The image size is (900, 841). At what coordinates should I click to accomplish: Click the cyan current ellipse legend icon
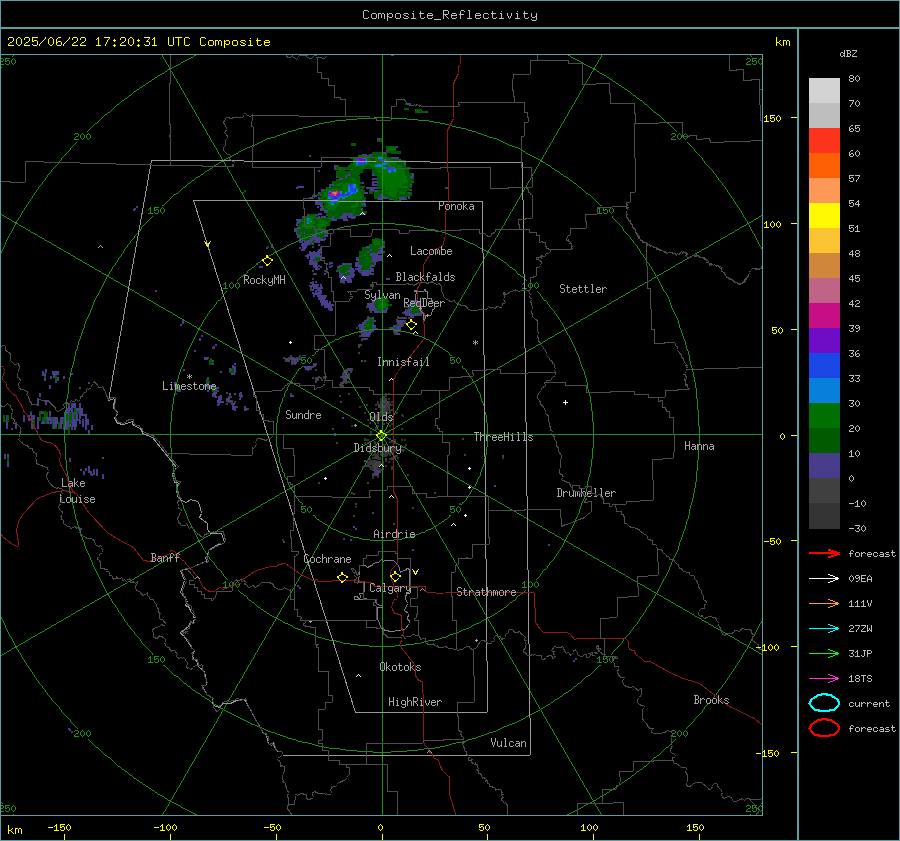[x=824, y=703]
